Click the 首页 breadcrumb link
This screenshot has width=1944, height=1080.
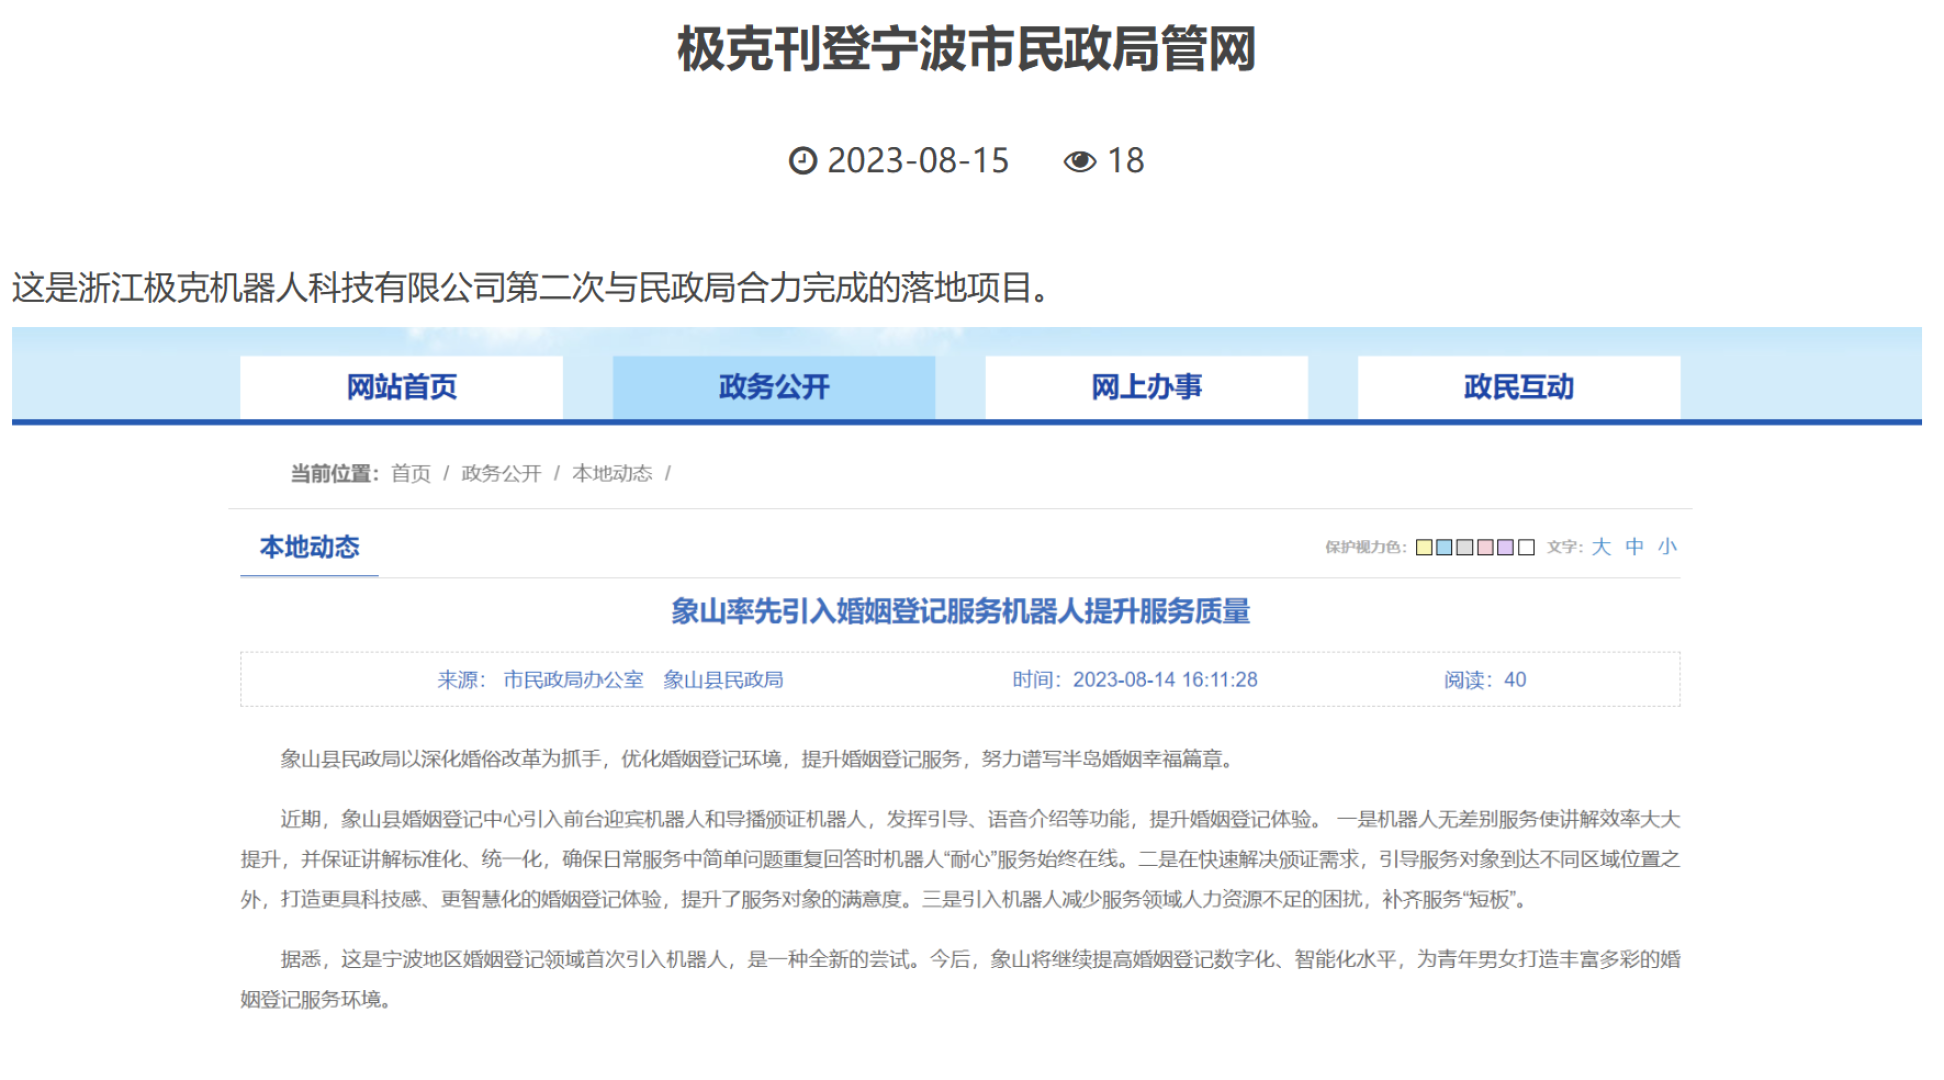tap(411, 473)
